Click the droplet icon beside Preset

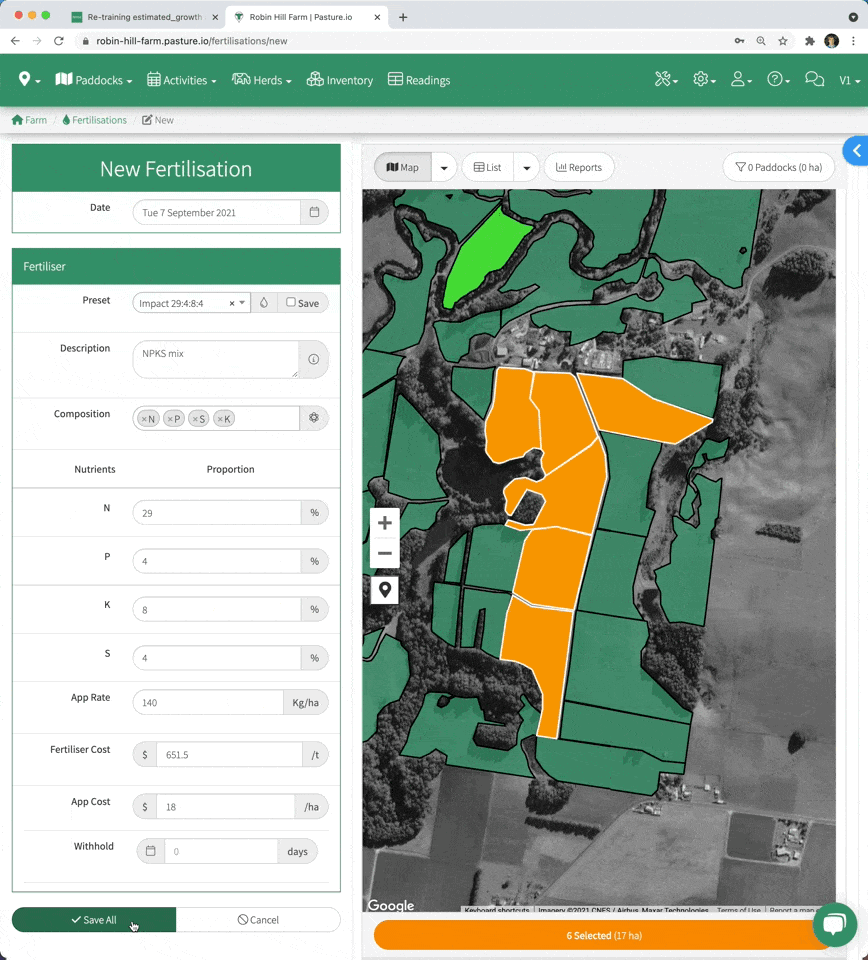[x=264, y=303]
